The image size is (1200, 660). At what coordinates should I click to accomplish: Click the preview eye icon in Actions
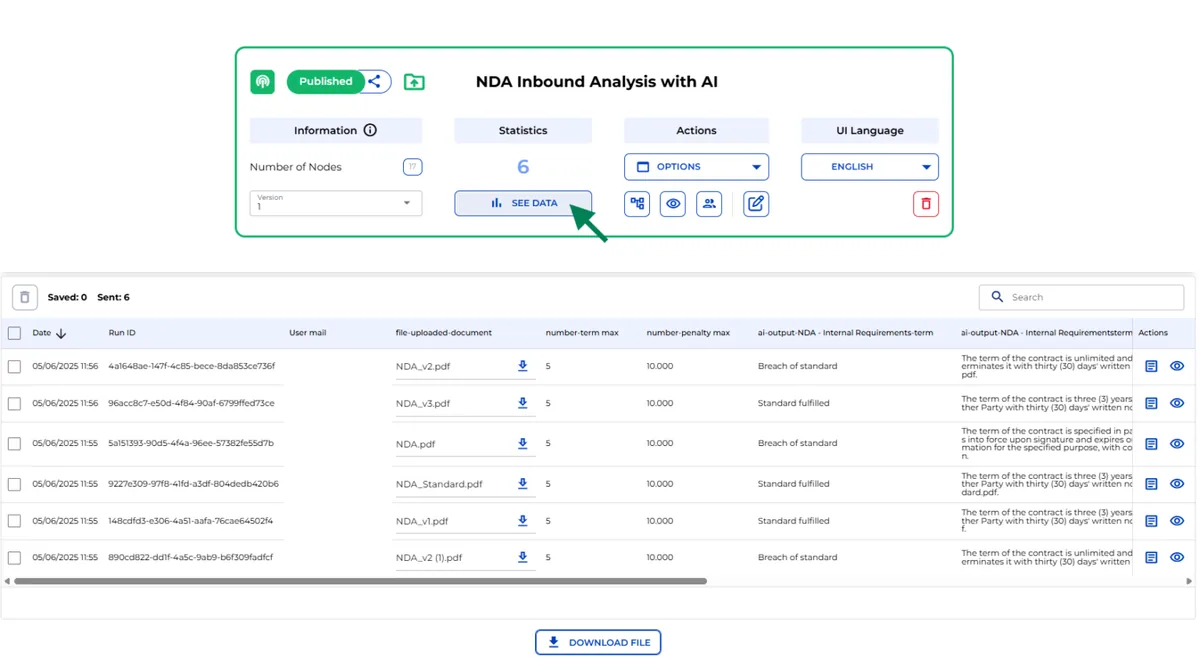[x=673, y=204]
